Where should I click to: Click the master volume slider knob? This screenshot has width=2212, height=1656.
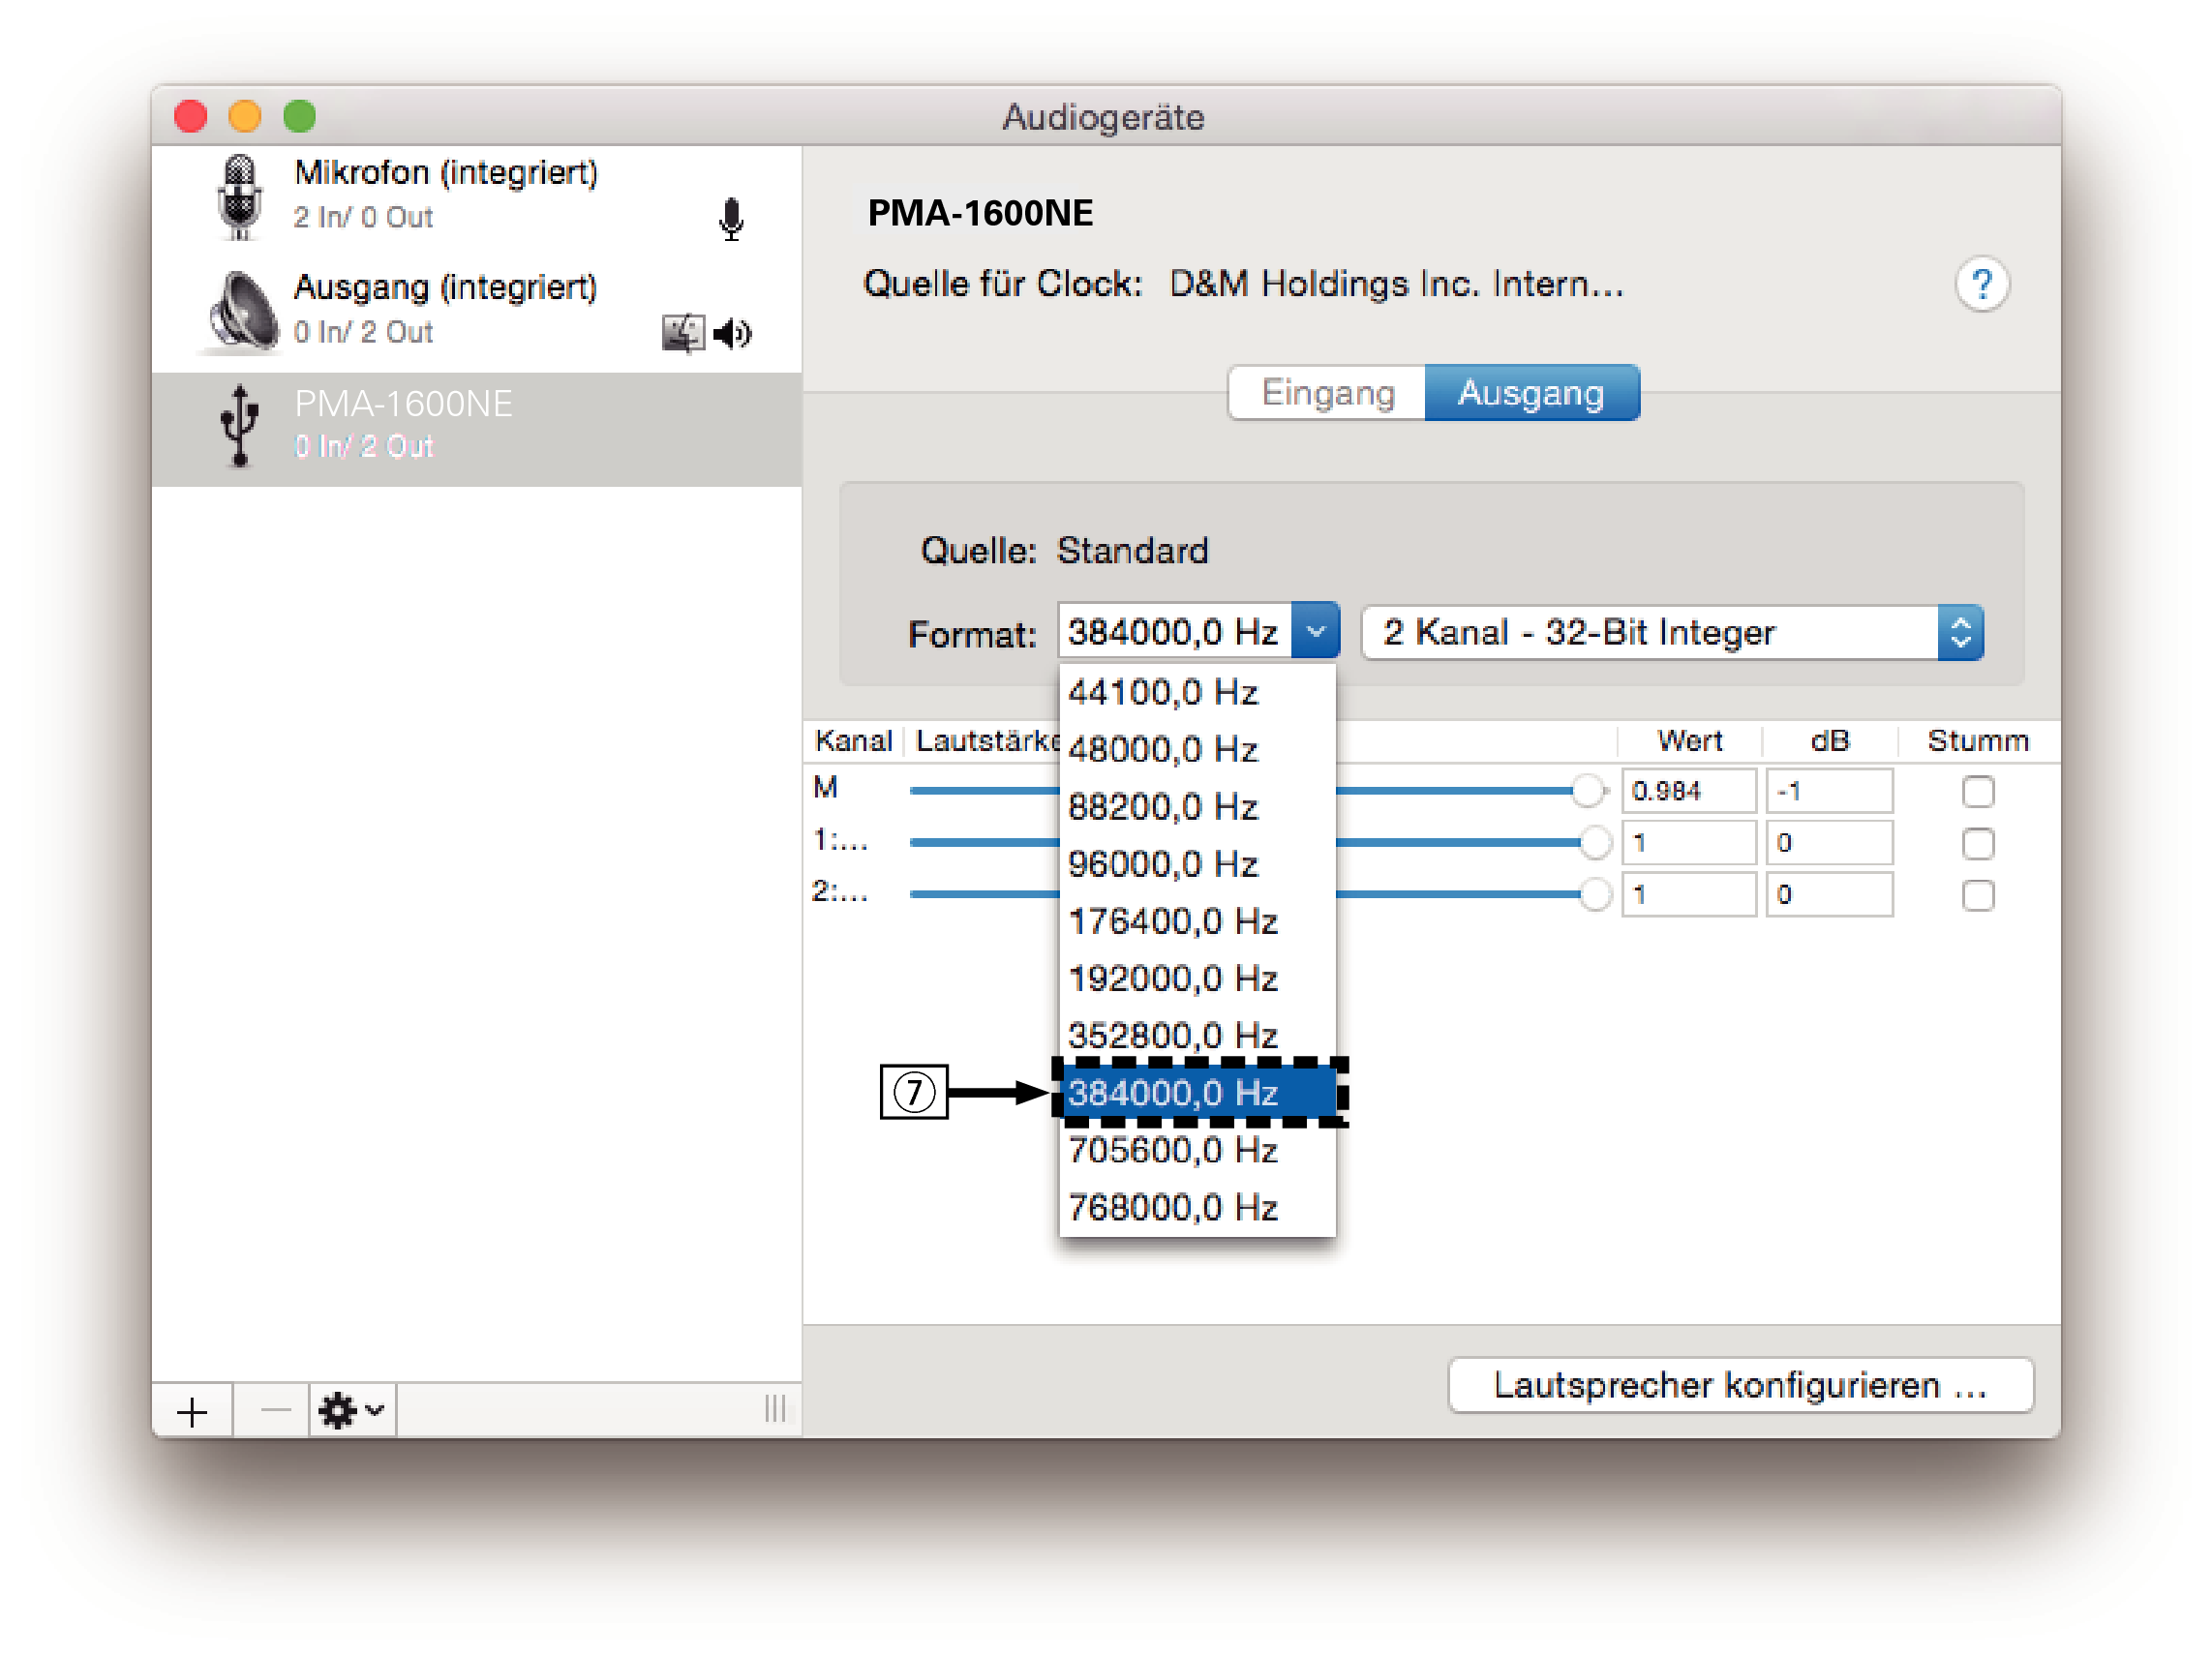1587,791
